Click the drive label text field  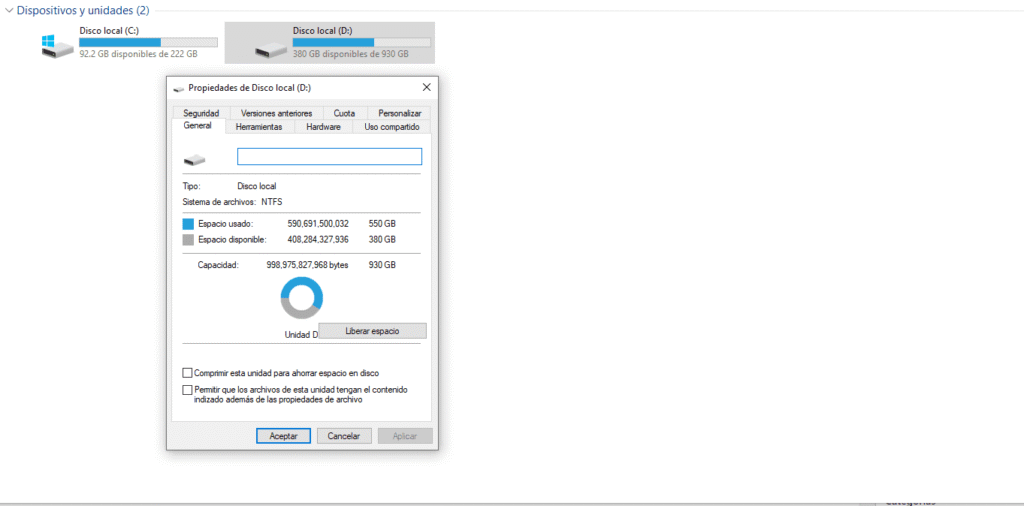coord(329,157)
